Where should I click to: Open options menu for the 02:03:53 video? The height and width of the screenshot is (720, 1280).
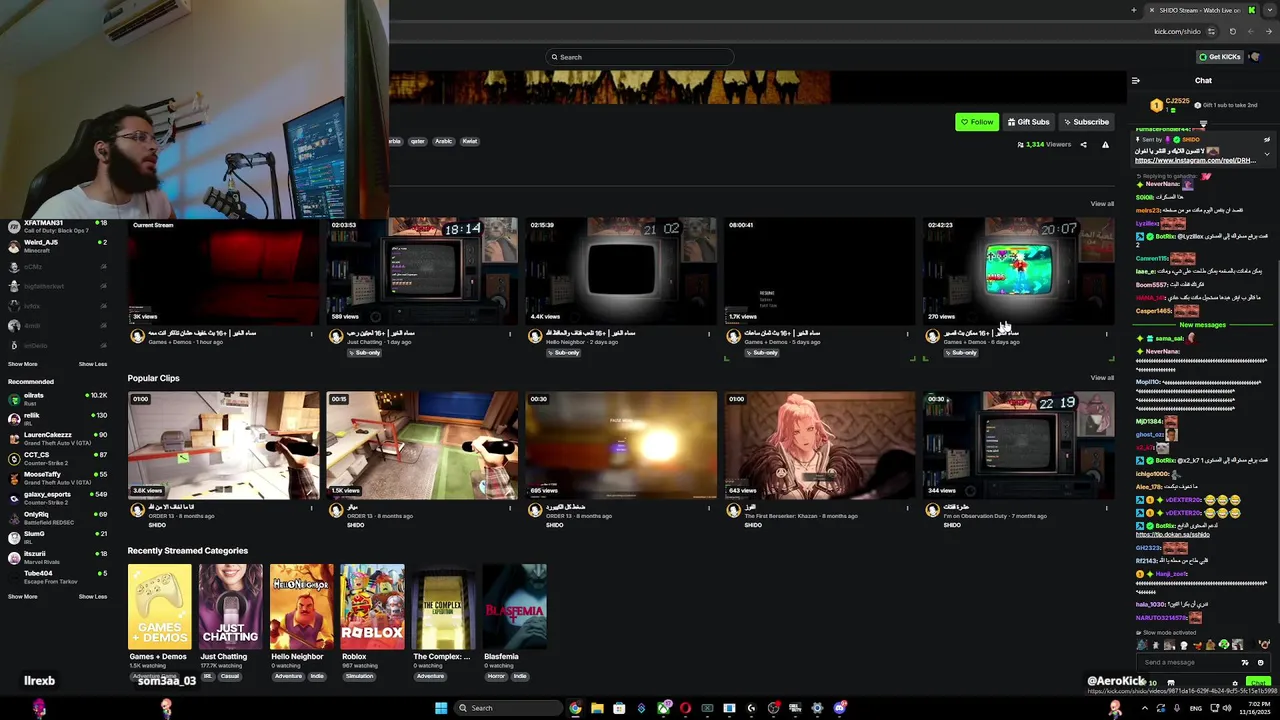click(510, 334)
